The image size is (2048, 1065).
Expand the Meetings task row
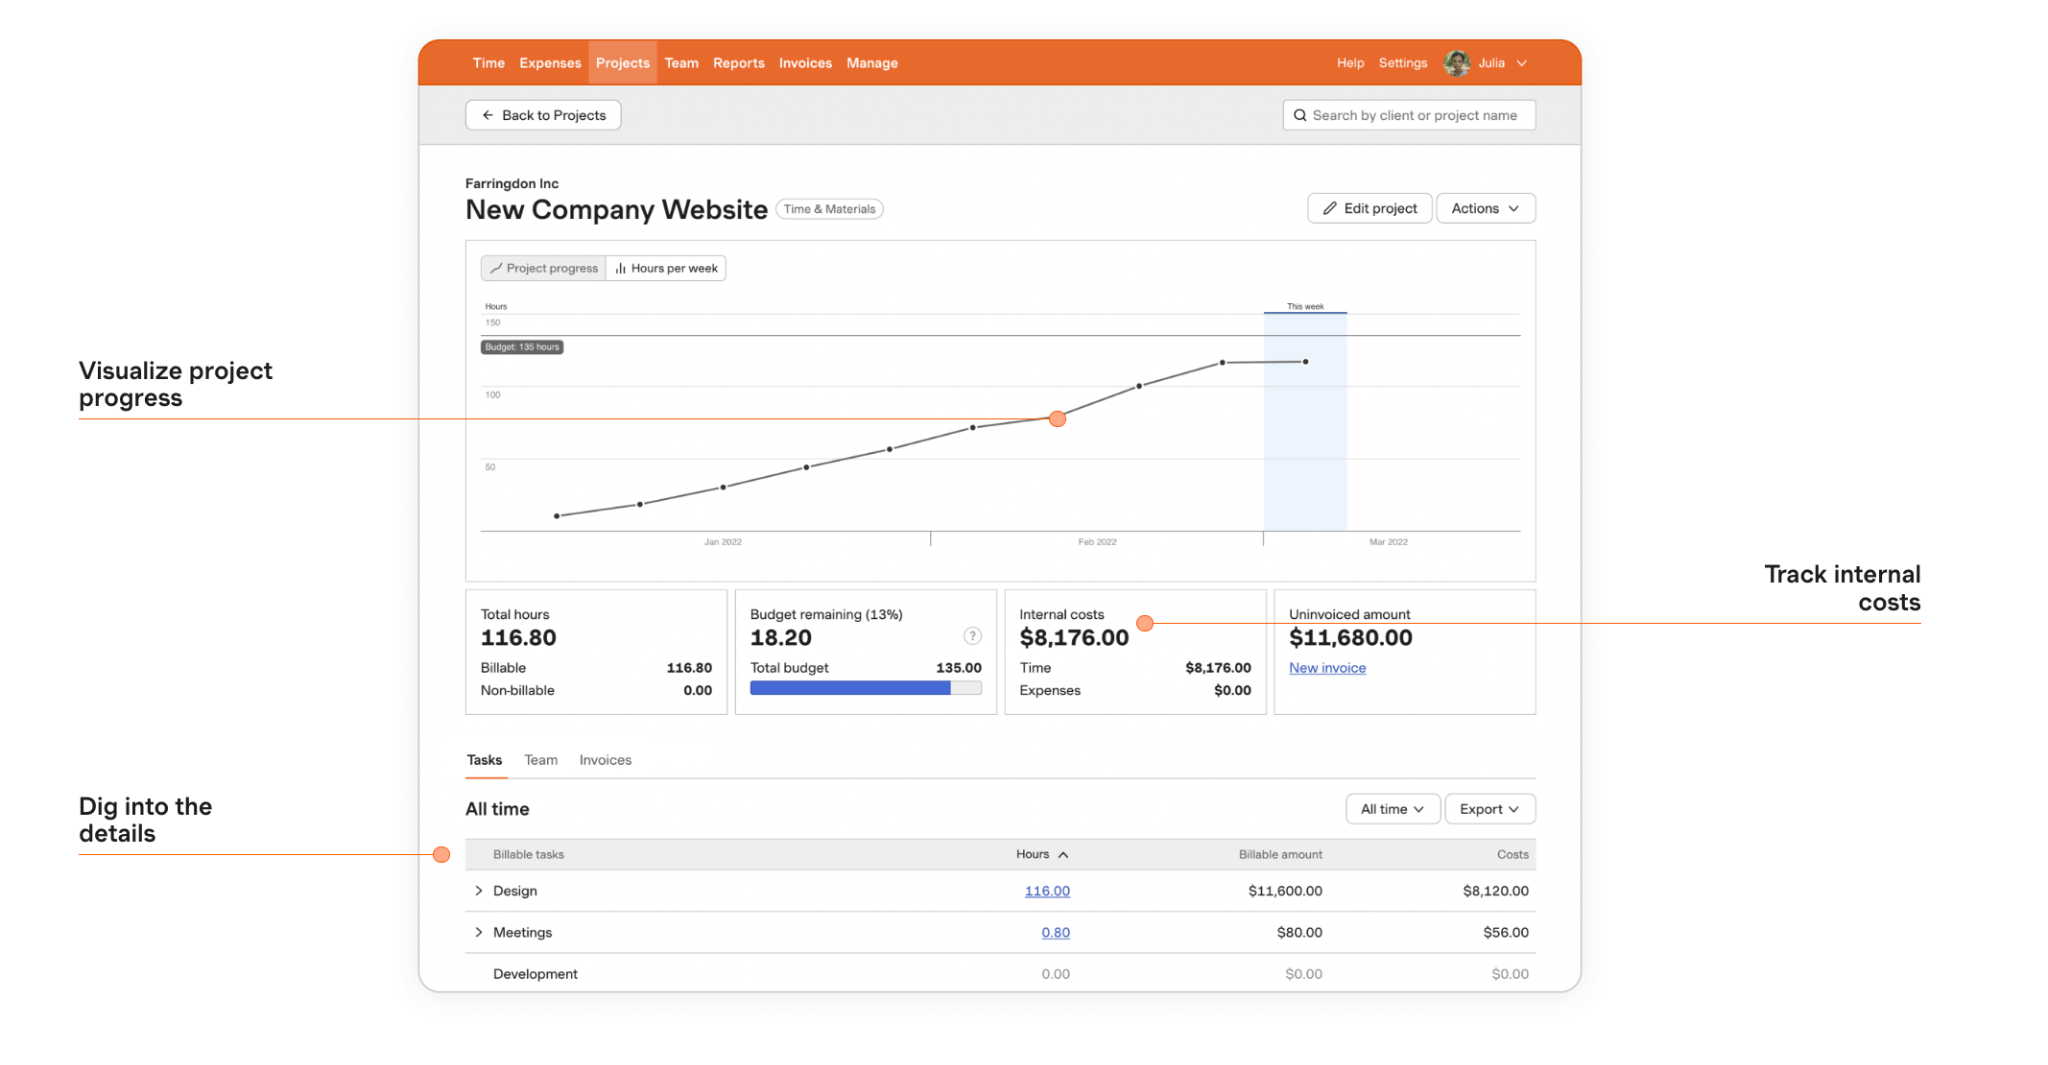tap(479, 932)
